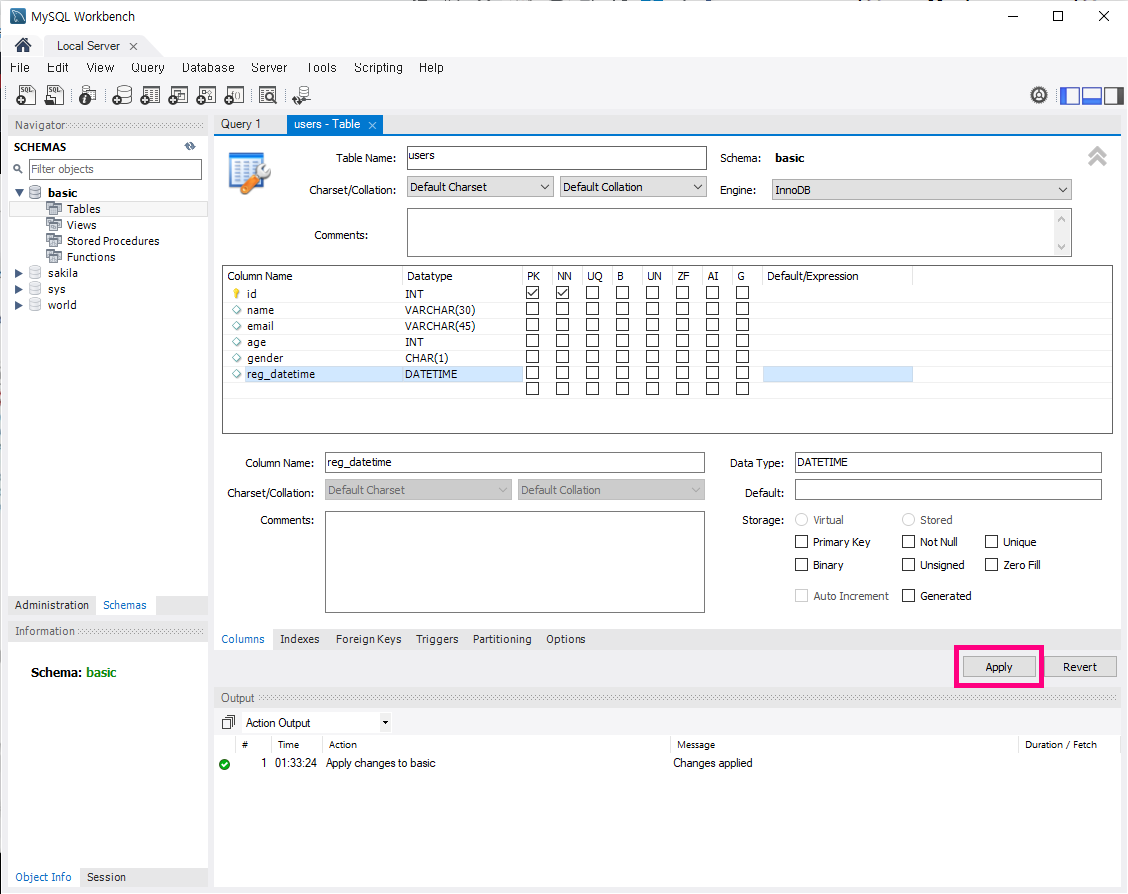Click the Filter objects search field
This screenshot has width=1128, height=894.
tap(115, 169)
